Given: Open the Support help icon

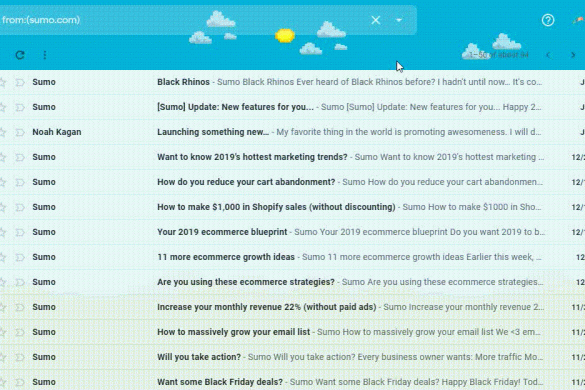Looking at the screenshot, I should [548, 20].
